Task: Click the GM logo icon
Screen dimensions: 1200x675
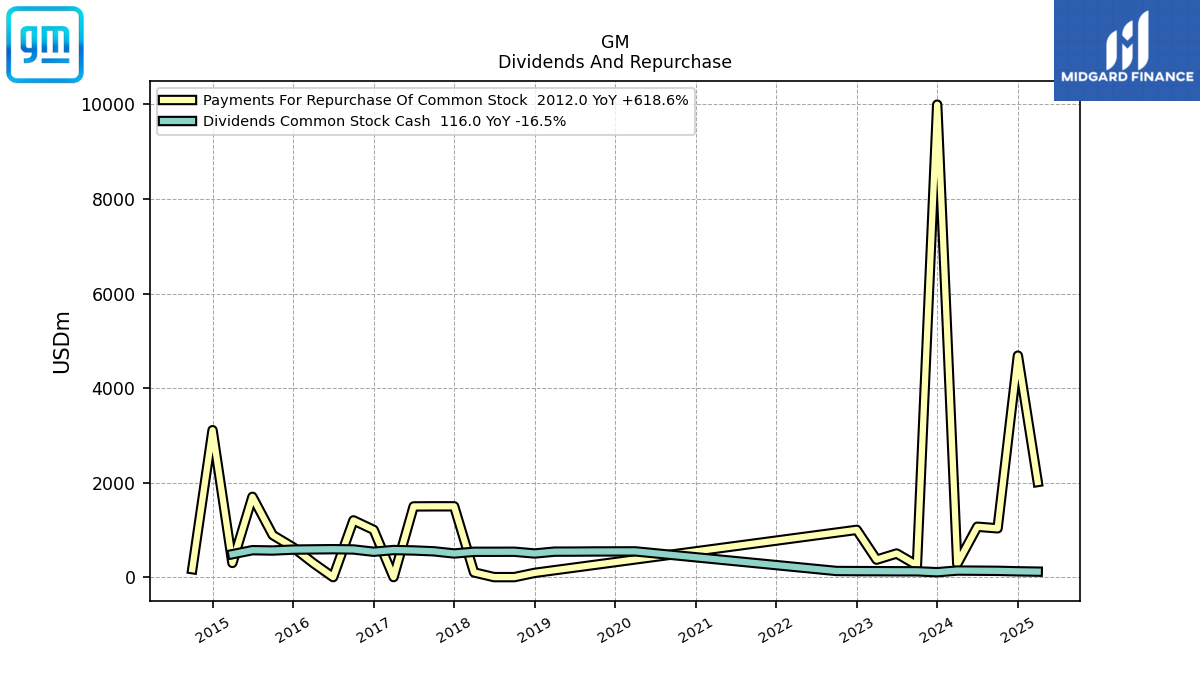Action: click(x=45, y=45)
